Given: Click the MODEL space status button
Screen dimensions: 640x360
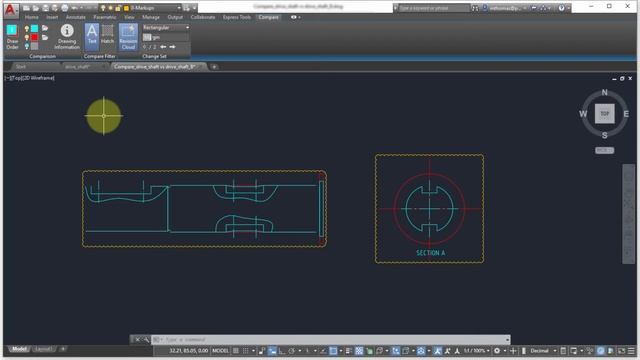Looking at the screenshot, I should click(x=220, y=351).
